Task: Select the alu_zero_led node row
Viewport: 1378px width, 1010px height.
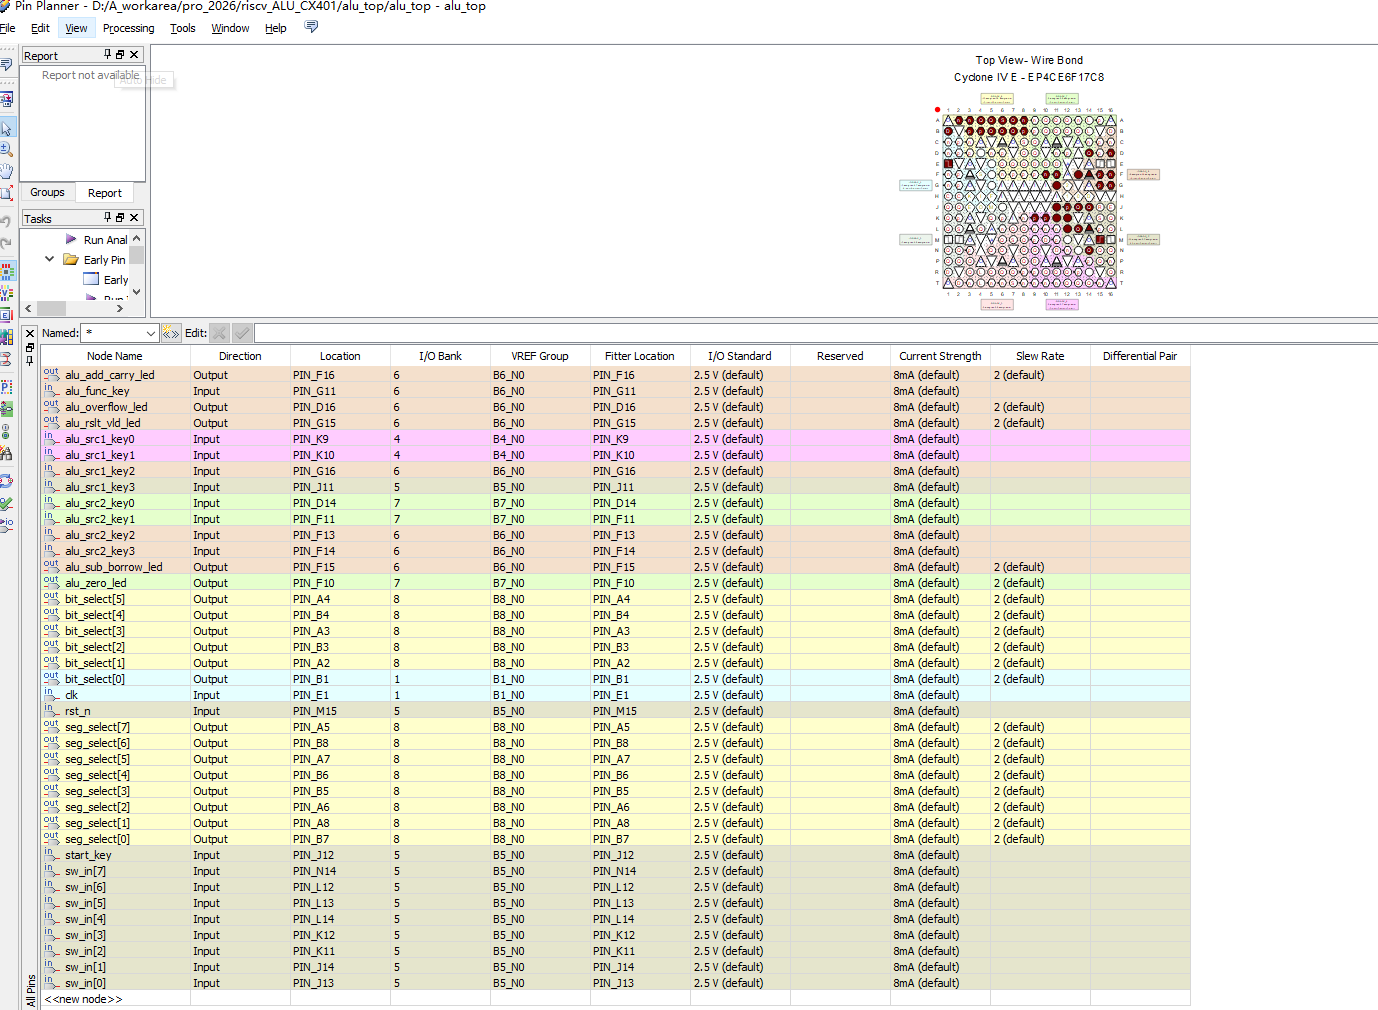Action: 615,583
